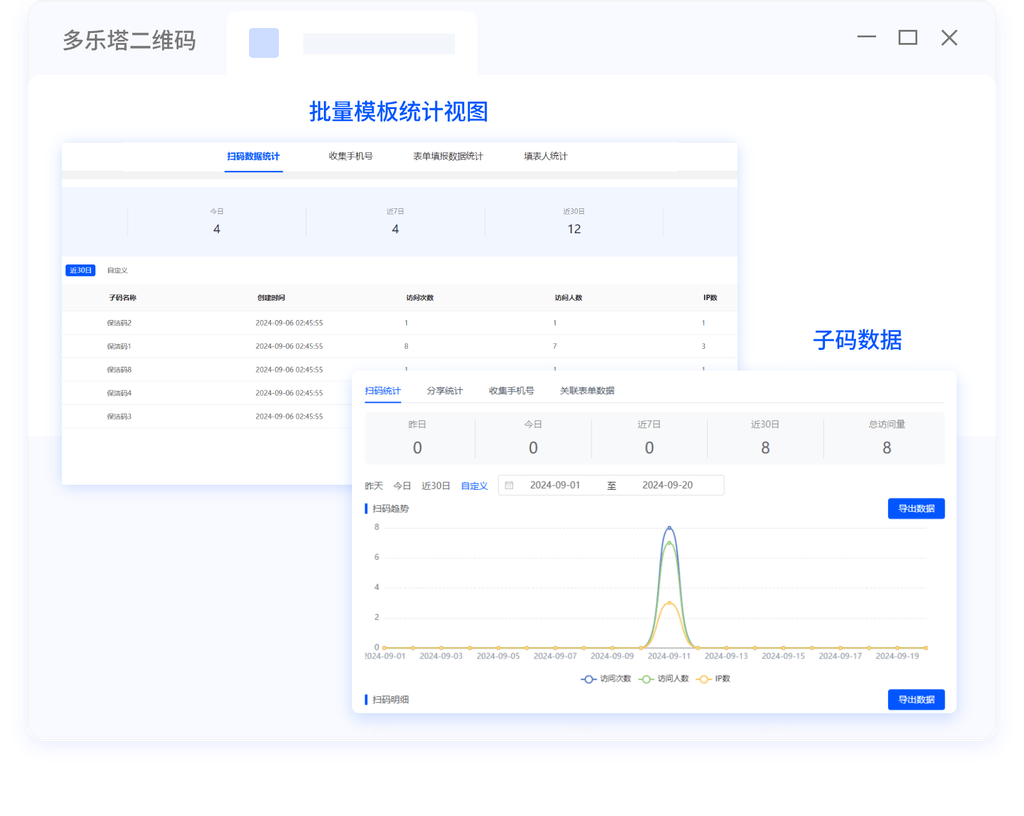Switch to the 分享统计 tab
The image size is (1024, 816).
tap(444, 390)
